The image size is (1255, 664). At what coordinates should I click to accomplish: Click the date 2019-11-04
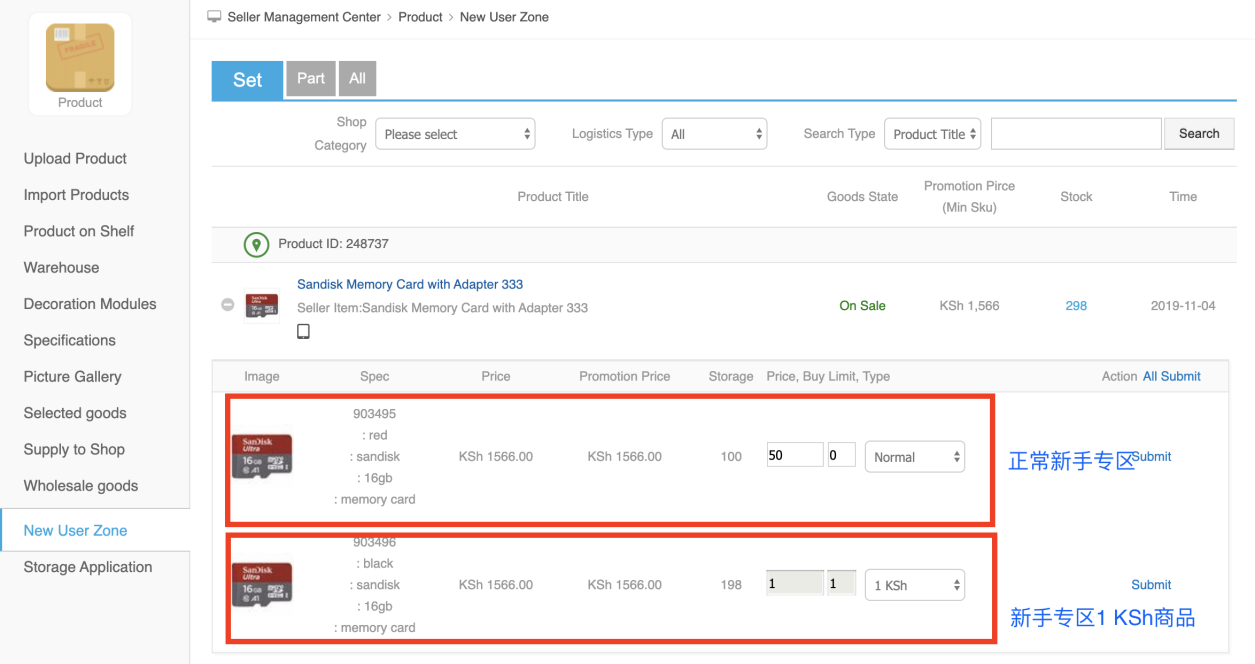tap(1183, 306)
